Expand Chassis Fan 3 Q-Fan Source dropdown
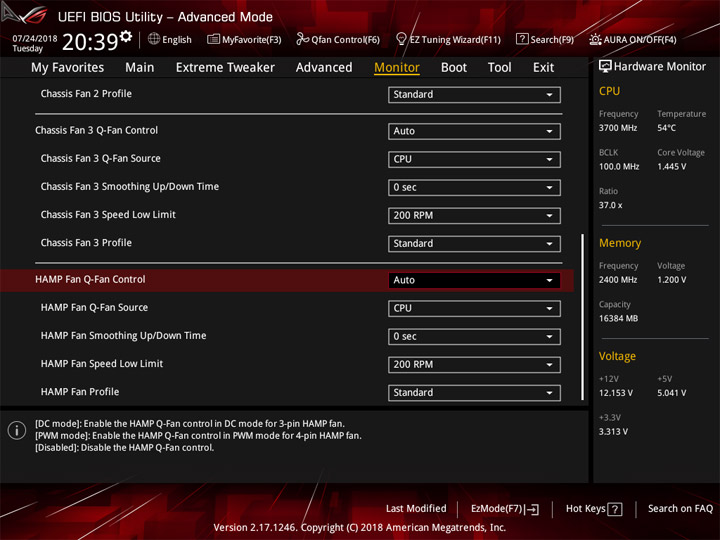This screenshot has width=720, height=540. point(474,159)
